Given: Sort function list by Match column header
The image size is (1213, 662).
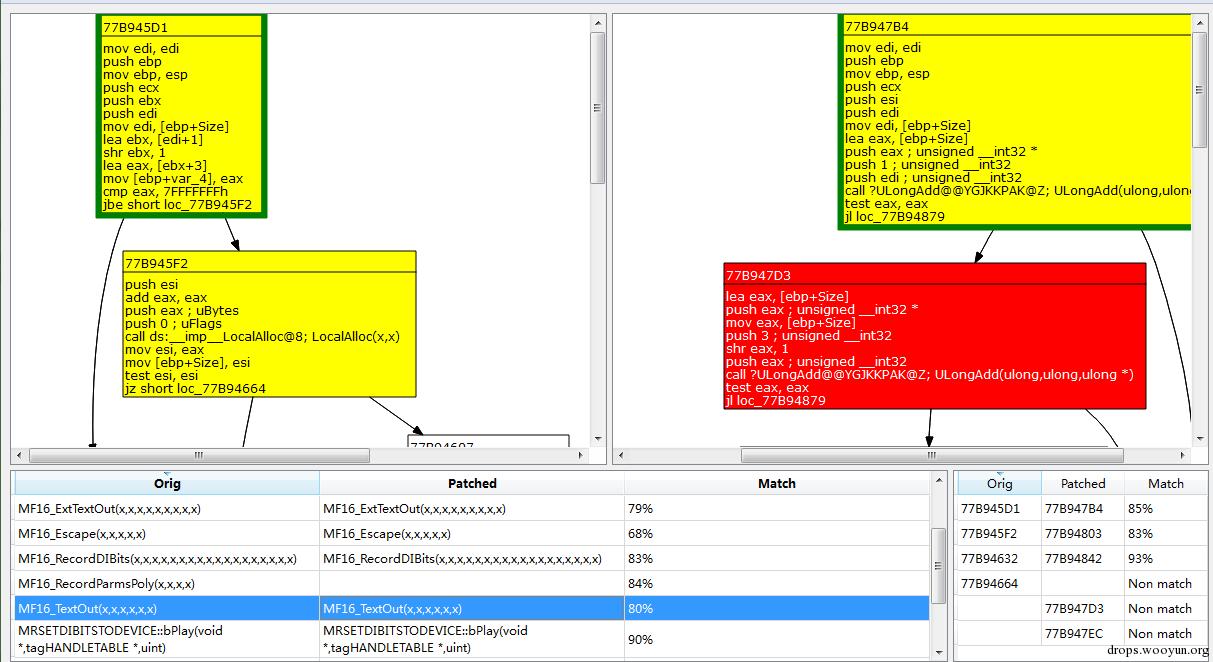Looking at the screenshot, I should tap(777, 483).
